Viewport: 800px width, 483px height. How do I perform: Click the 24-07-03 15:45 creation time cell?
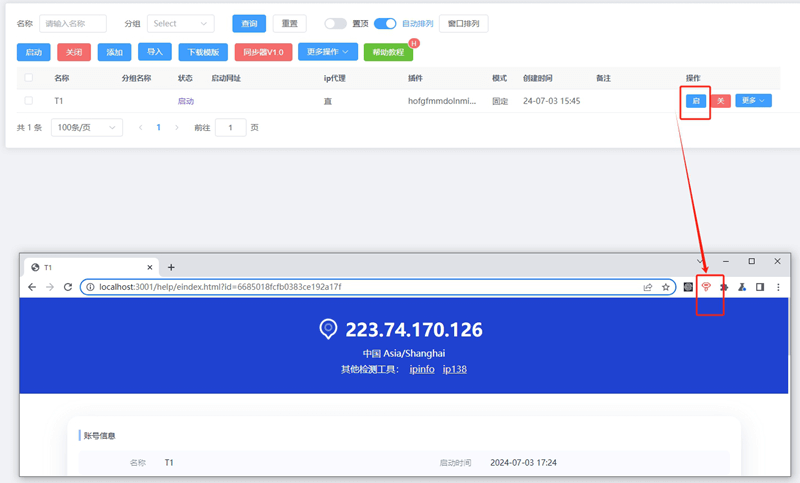(x=552, y=101)
